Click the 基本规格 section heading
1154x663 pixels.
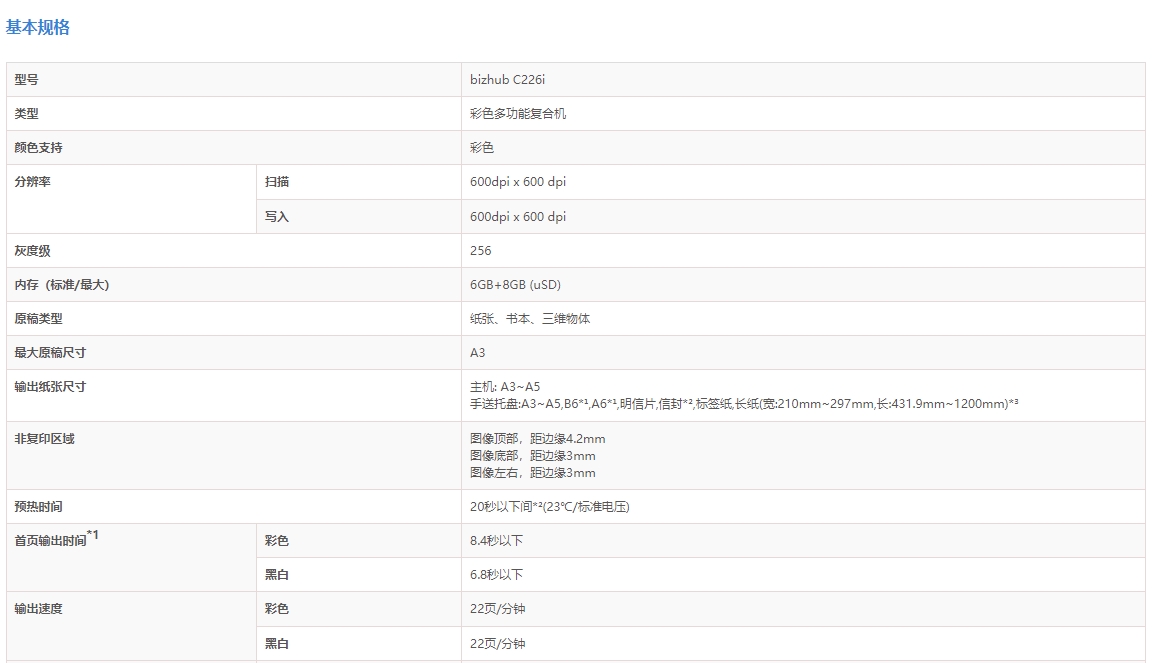pyautogui.click(x=38, y=27)
